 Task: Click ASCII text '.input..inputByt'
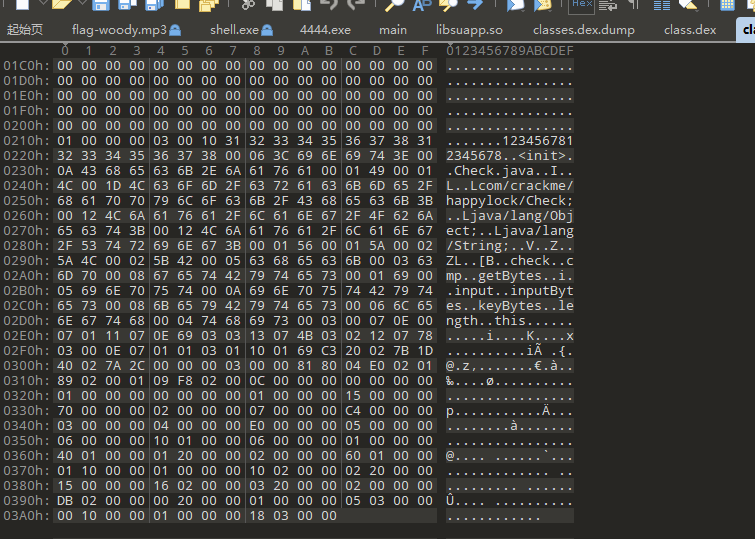(509, 291)
